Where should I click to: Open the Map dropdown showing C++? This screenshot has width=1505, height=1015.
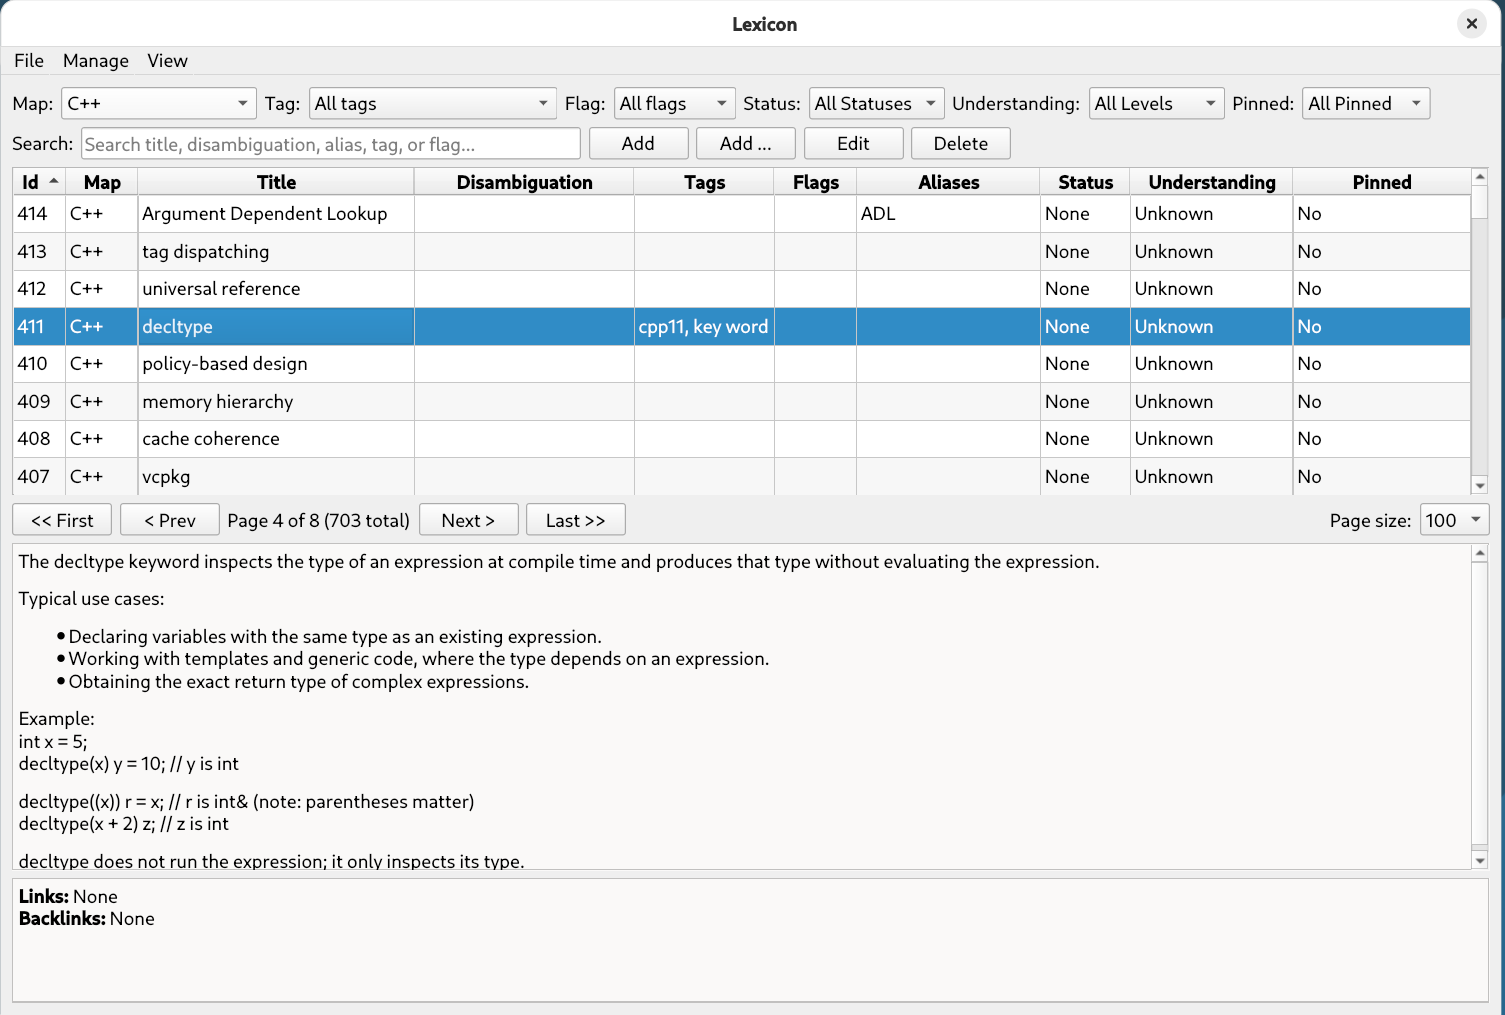click(x=159, y=104)
